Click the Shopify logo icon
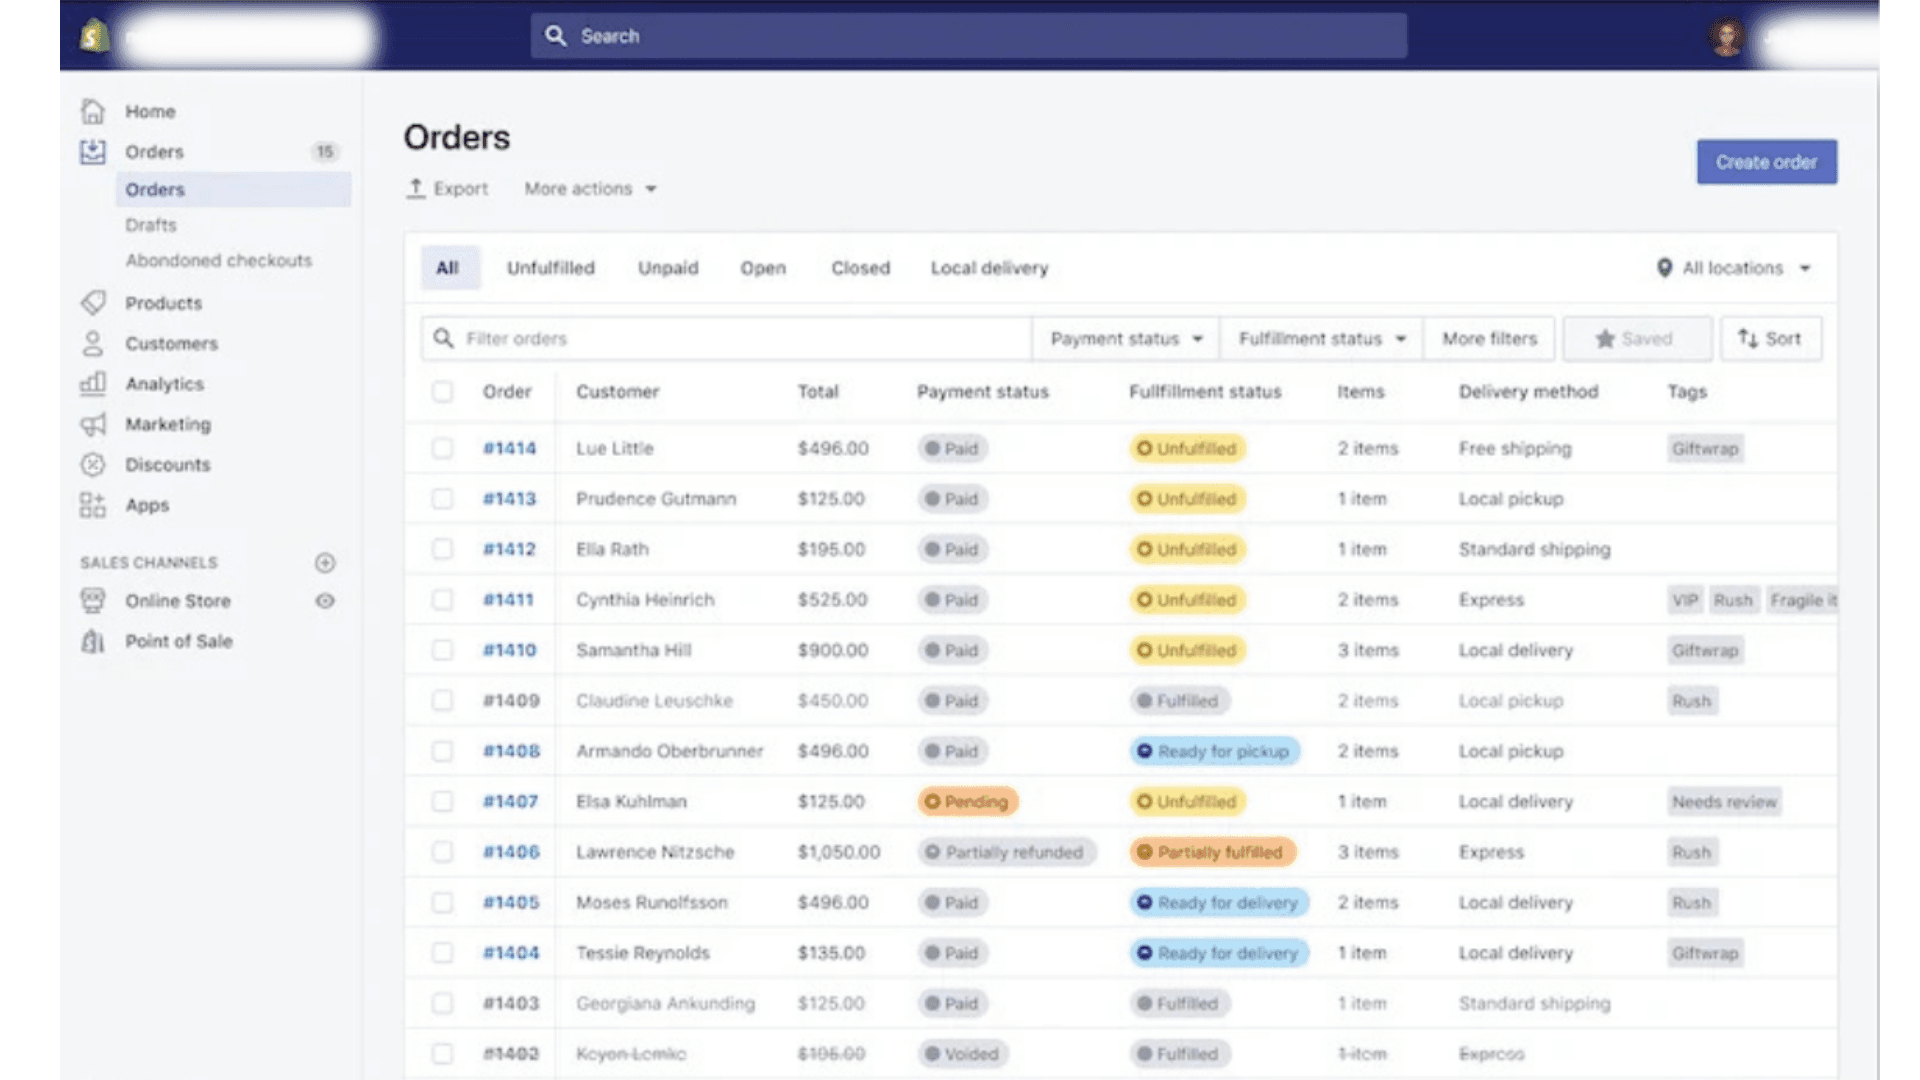1920x1080 pixels. coord(94,36)
